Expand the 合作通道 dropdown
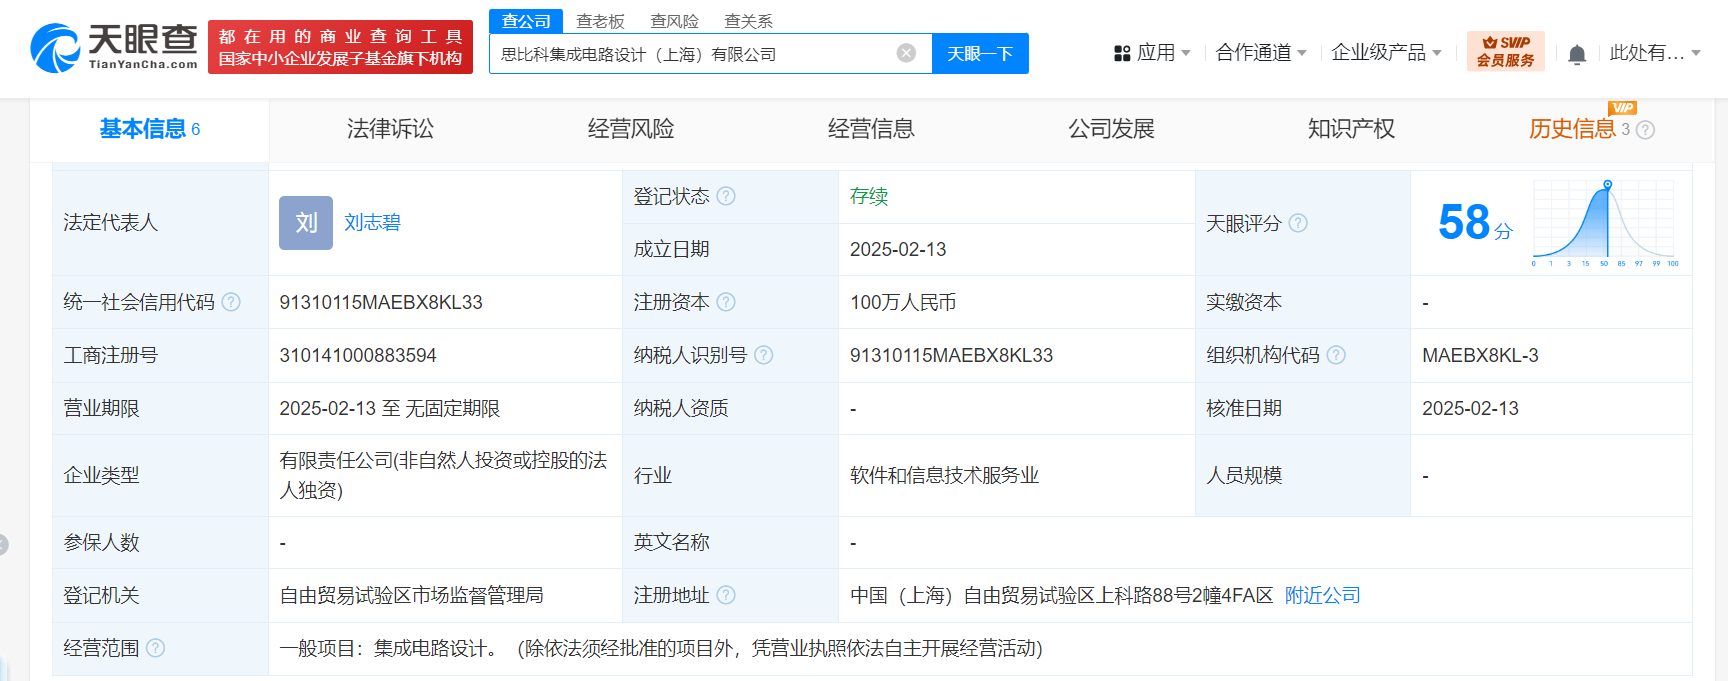The image size is (1728, 681). pyautogui.click(x=1260, y=53)
